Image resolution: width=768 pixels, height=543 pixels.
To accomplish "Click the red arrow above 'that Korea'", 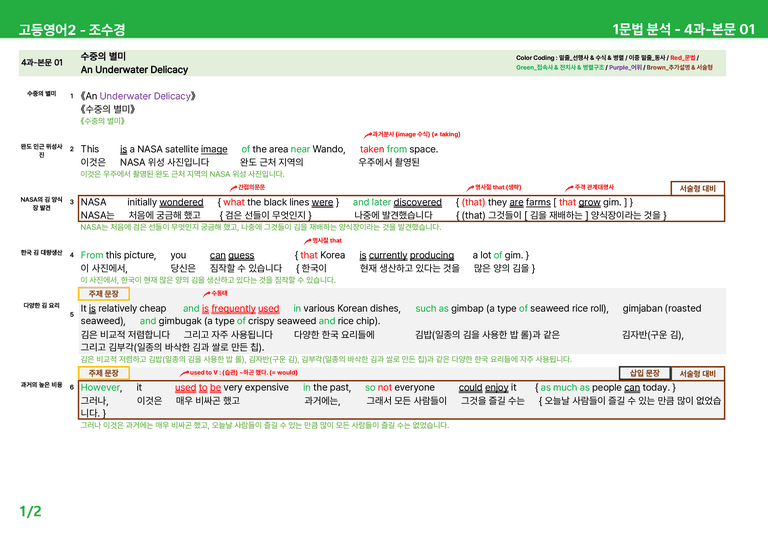I will pyautogui.click(x=308, y=241).
